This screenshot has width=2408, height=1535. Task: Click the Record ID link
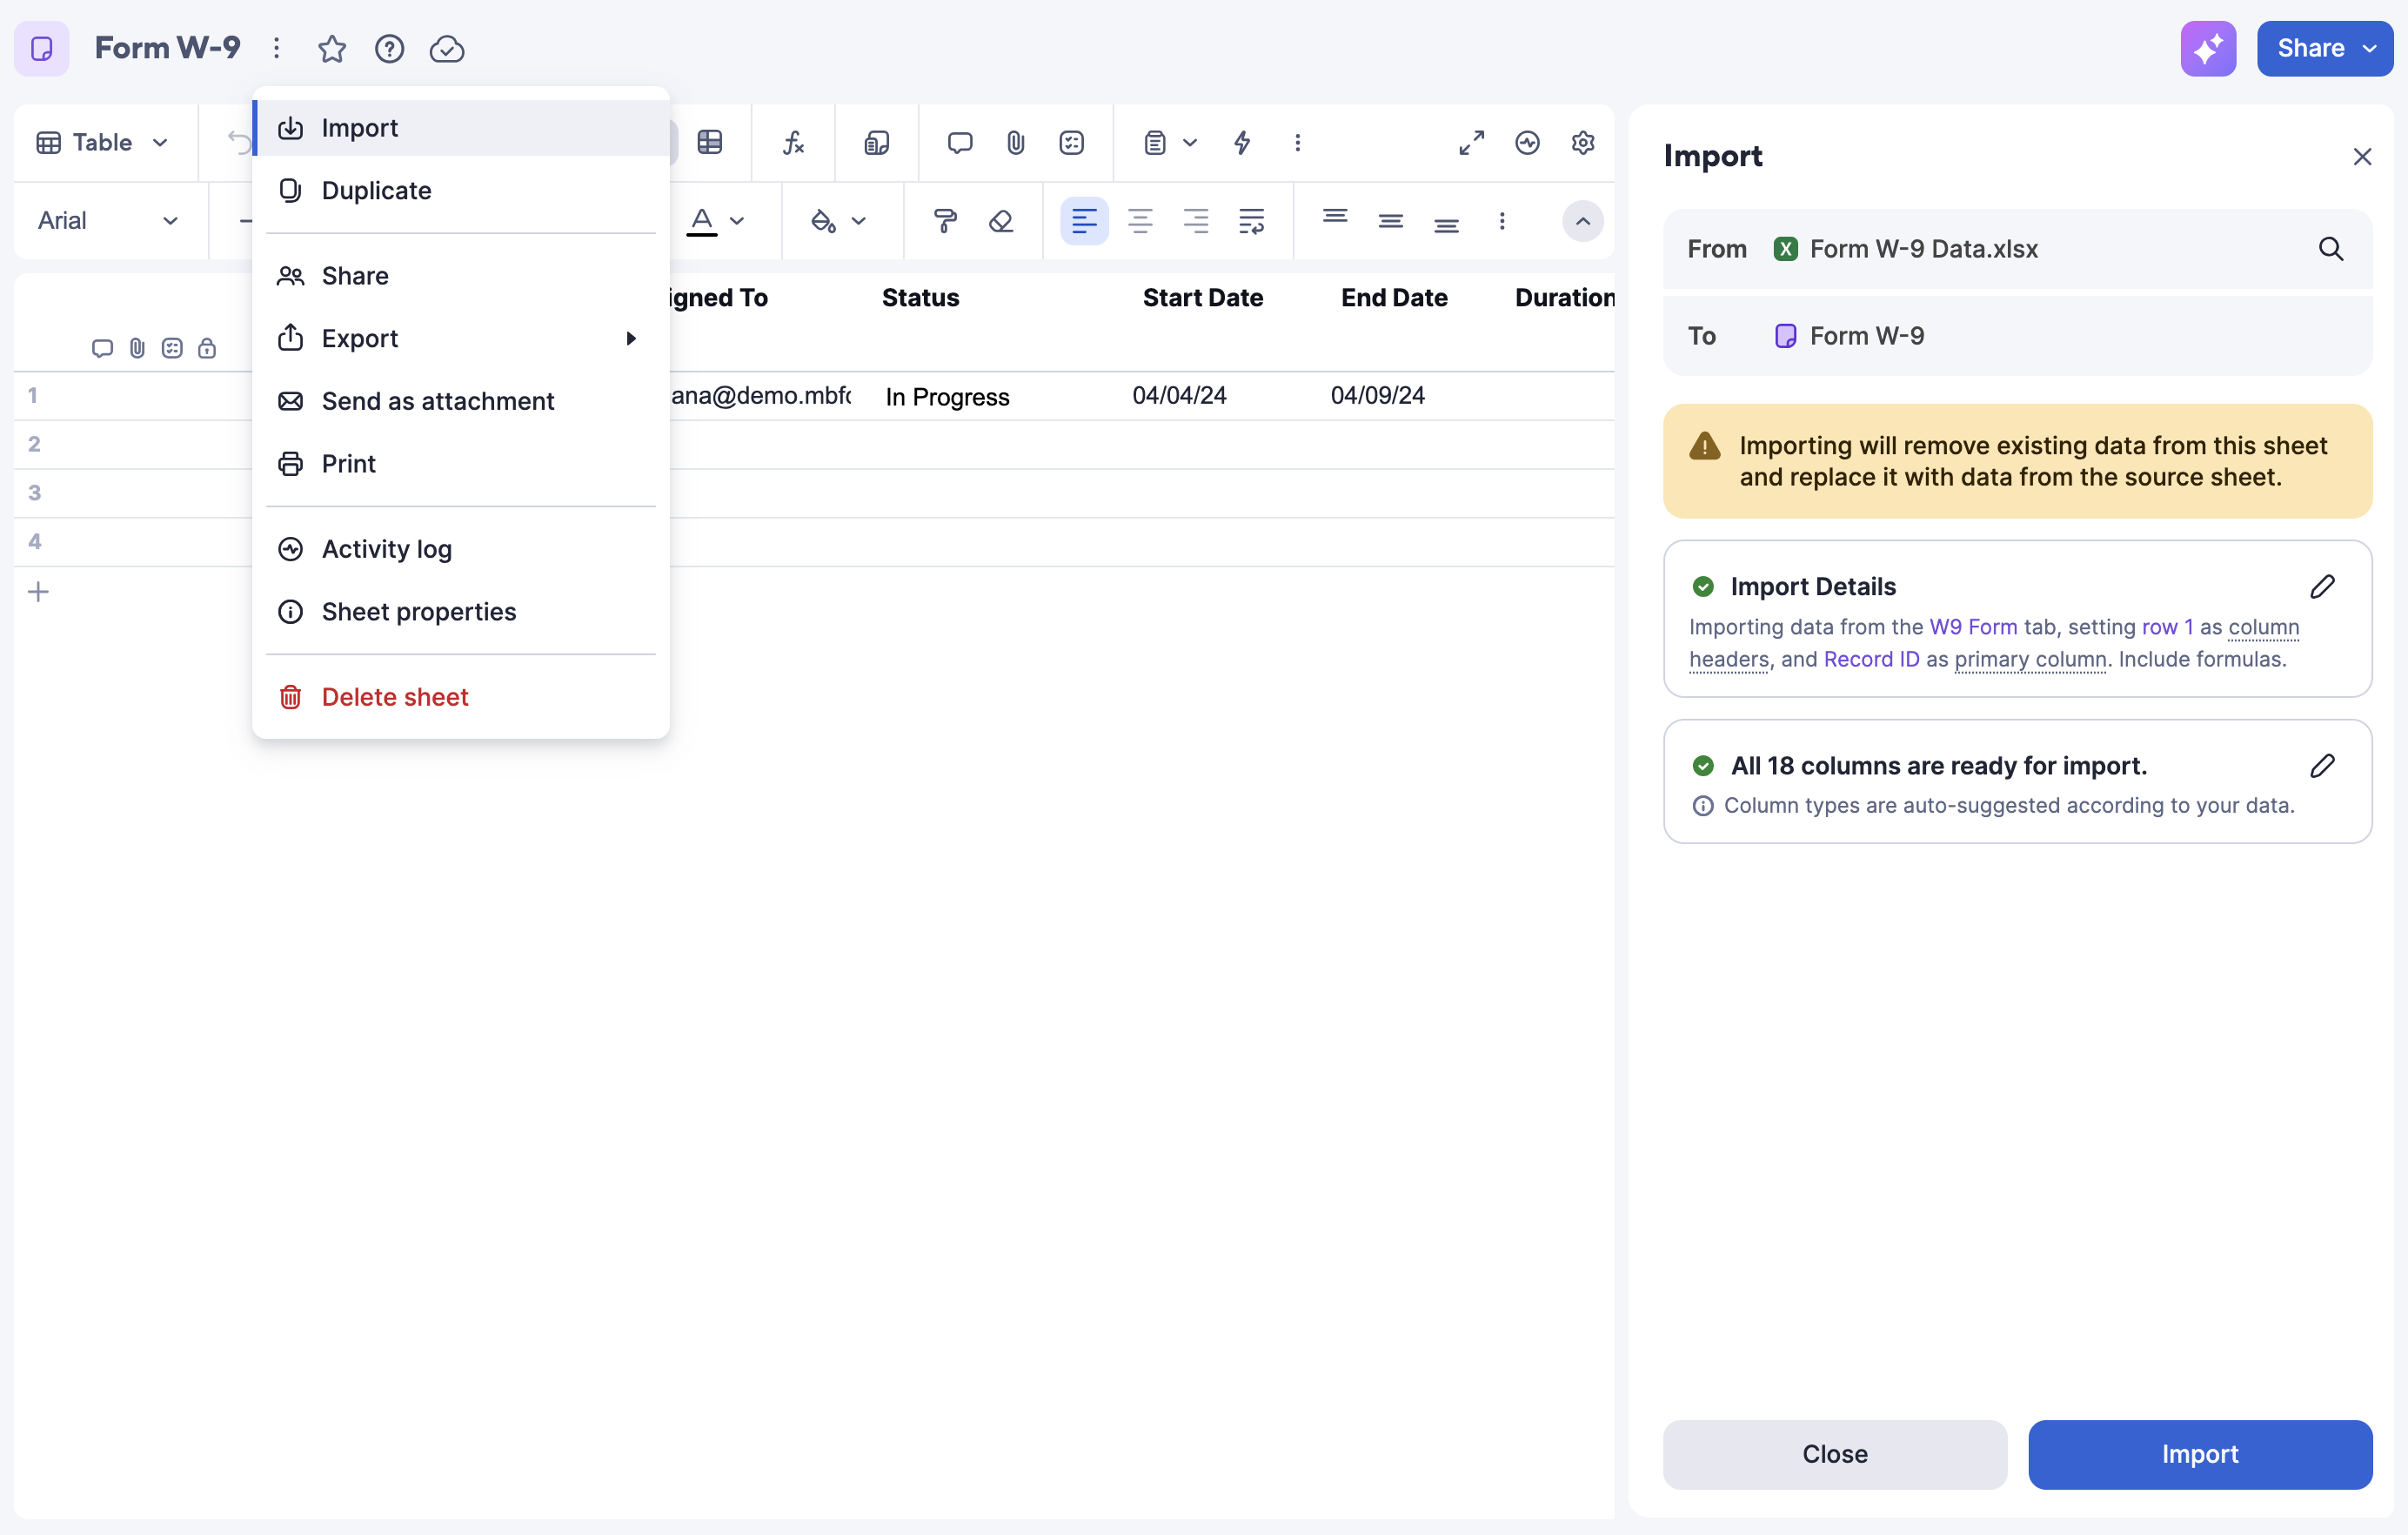click(x=1871, y=658)
